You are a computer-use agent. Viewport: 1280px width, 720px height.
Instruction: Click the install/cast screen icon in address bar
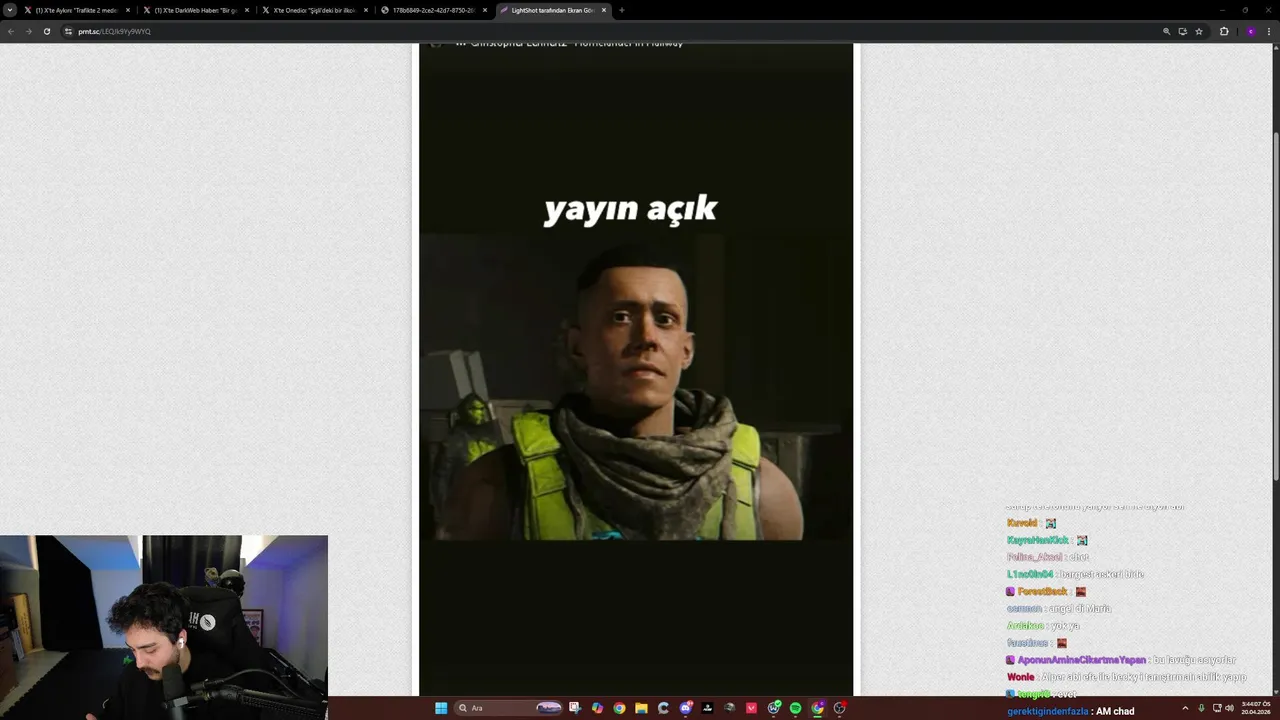[1182, 31]
